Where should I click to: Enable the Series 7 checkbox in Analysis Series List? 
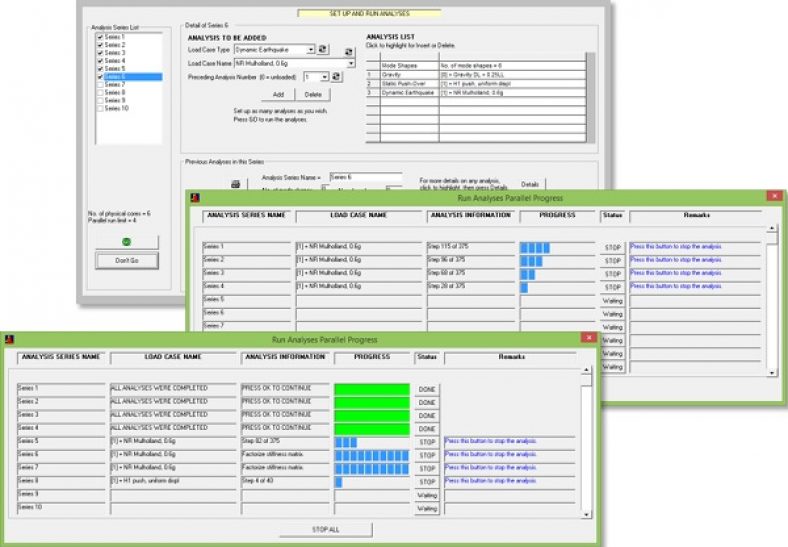pos(100,85)
